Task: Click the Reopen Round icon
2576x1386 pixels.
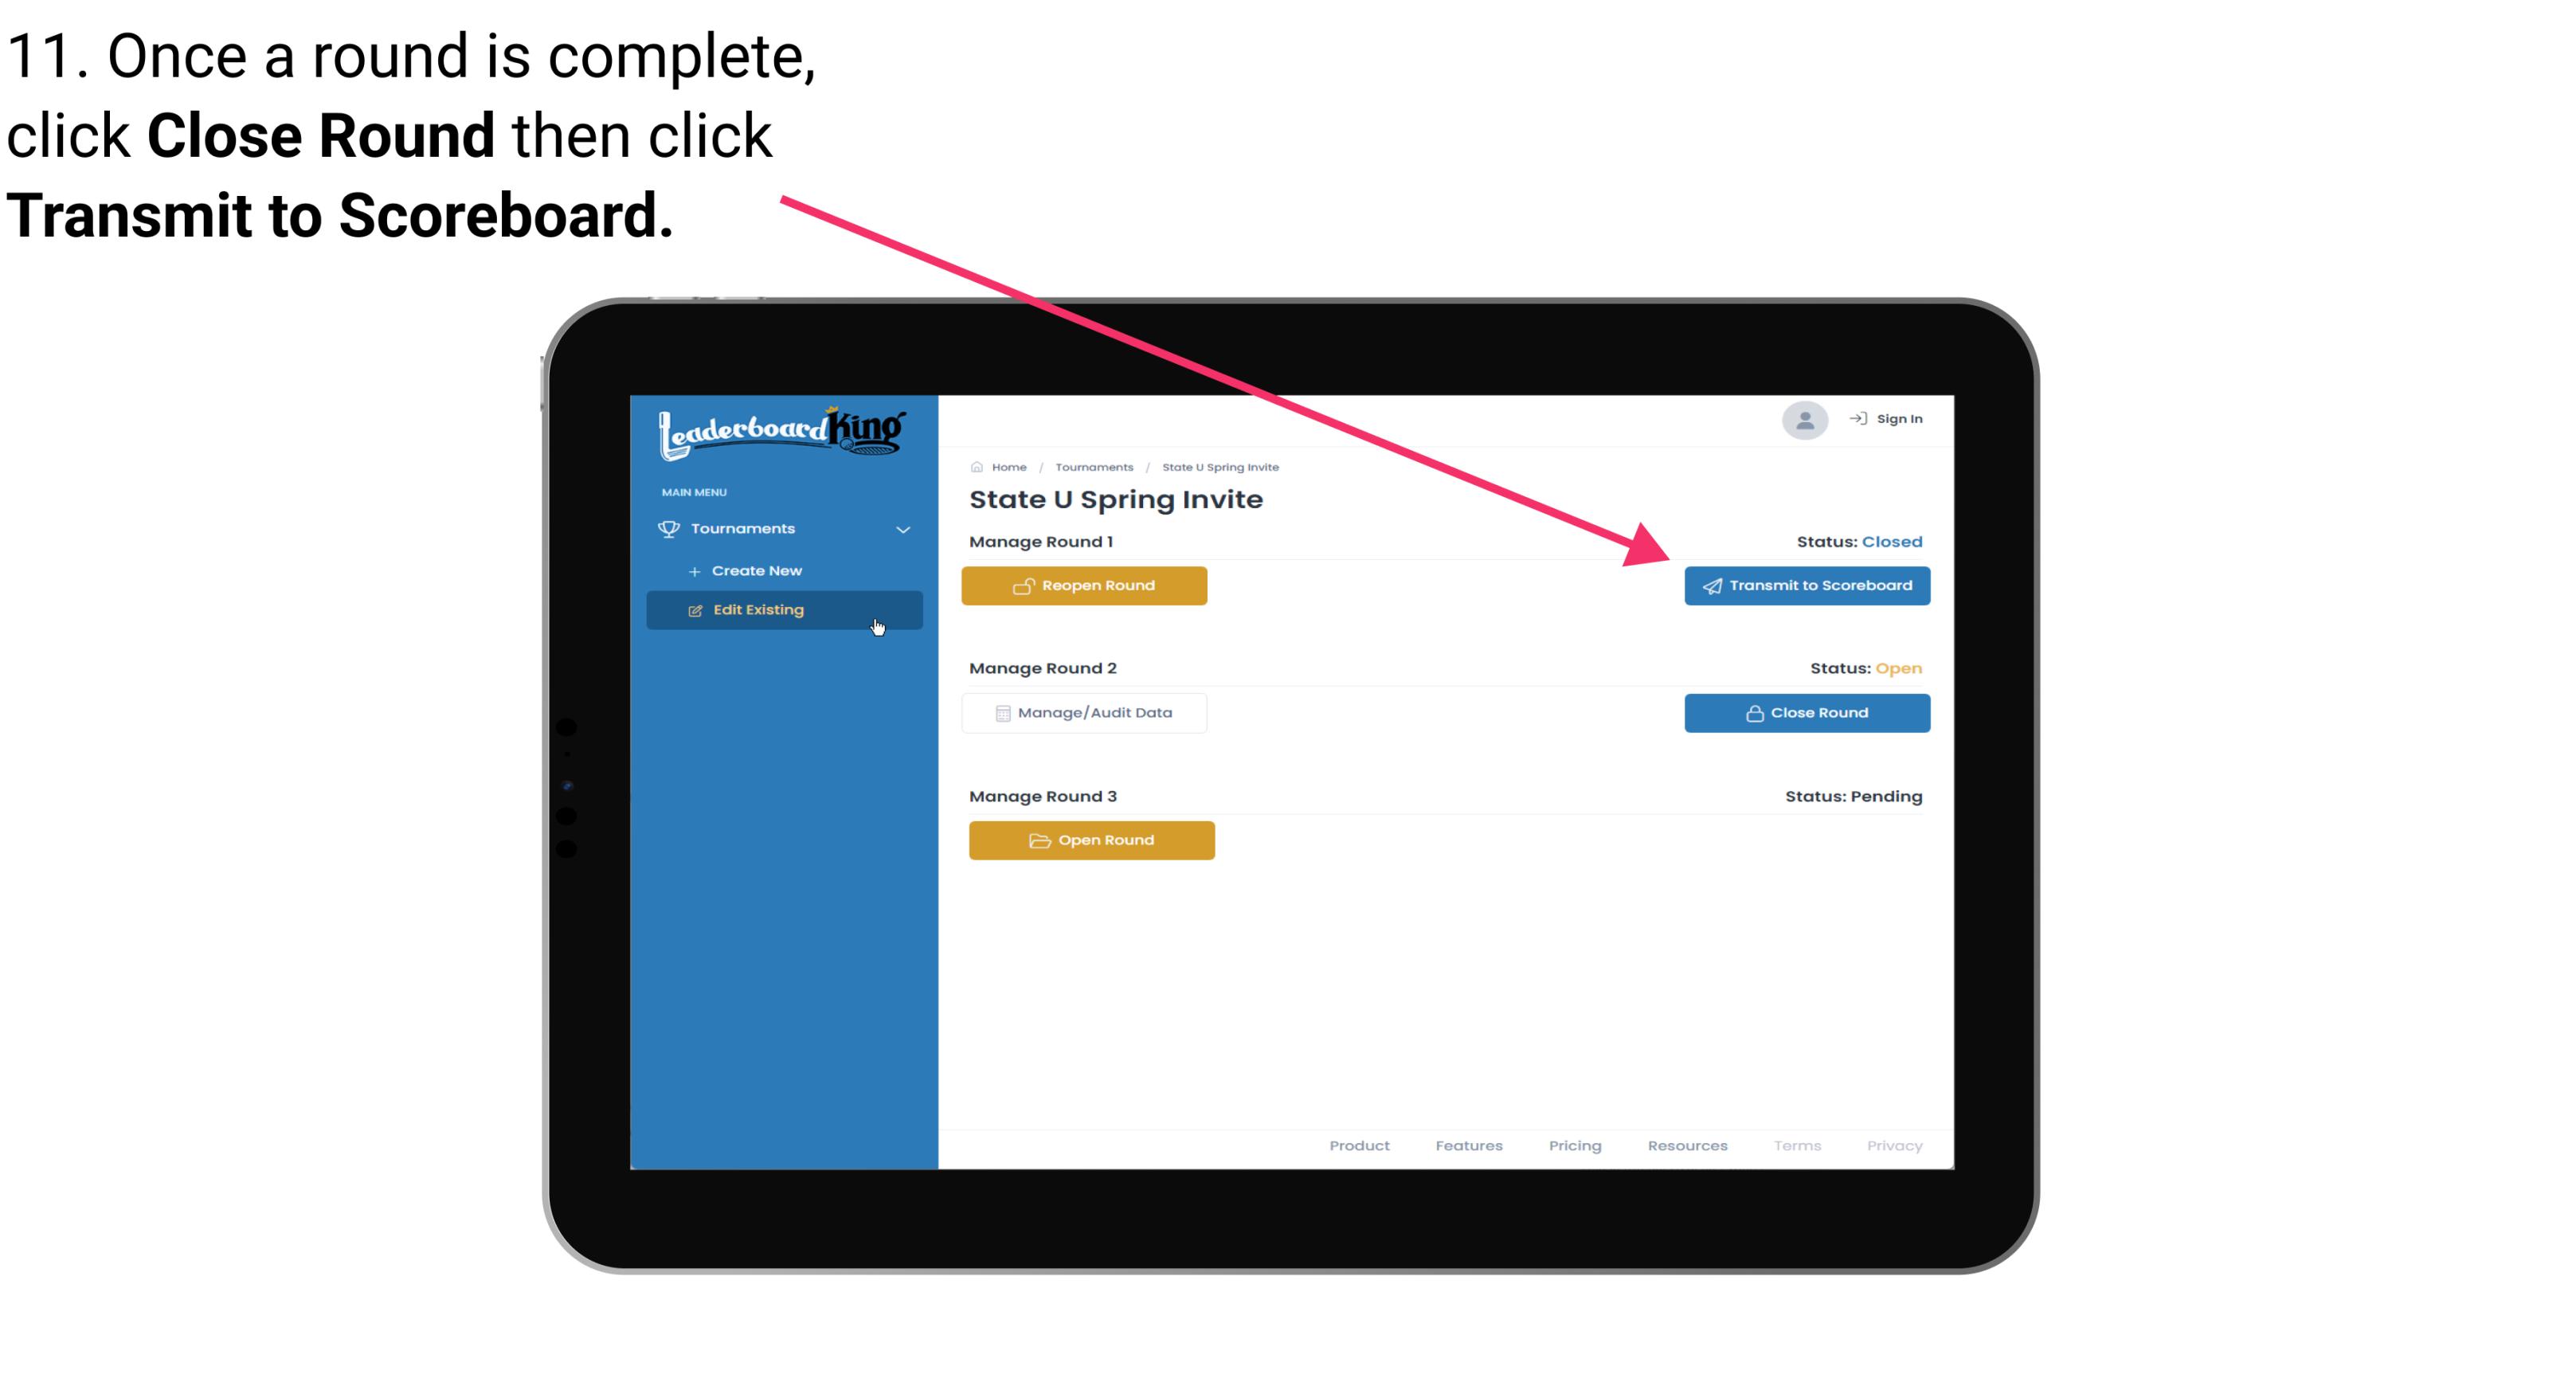Action: pyautogui.click(x=1024, y=584)
